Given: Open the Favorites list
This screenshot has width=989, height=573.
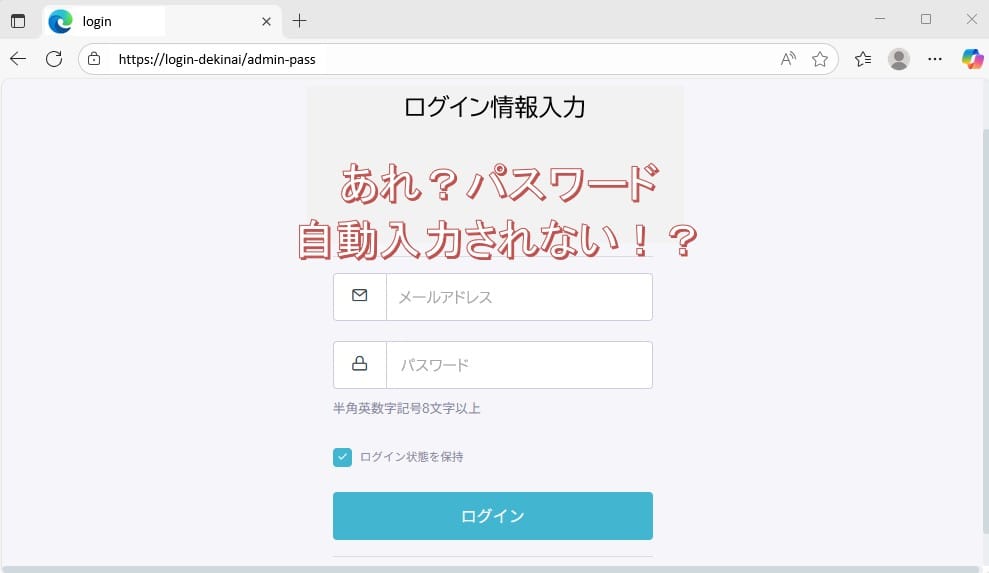Looking at the screenshot, I should (863, 59).
